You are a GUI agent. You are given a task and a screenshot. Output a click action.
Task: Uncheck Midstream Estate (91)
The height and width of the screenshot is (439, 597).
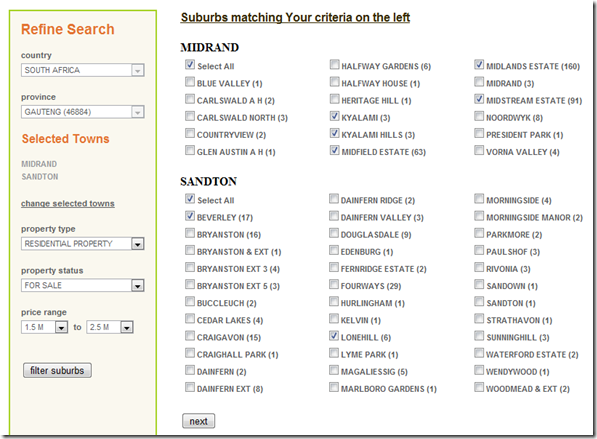coord(479,99)
